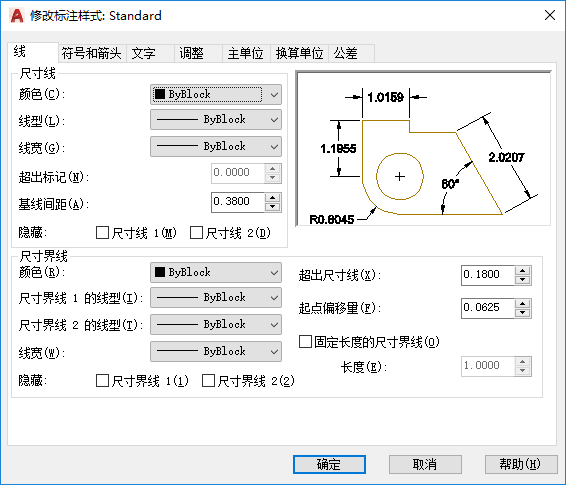Open the 换算单位 tab
The width and height of the screenshot is (566, 485).
point(299,53)
